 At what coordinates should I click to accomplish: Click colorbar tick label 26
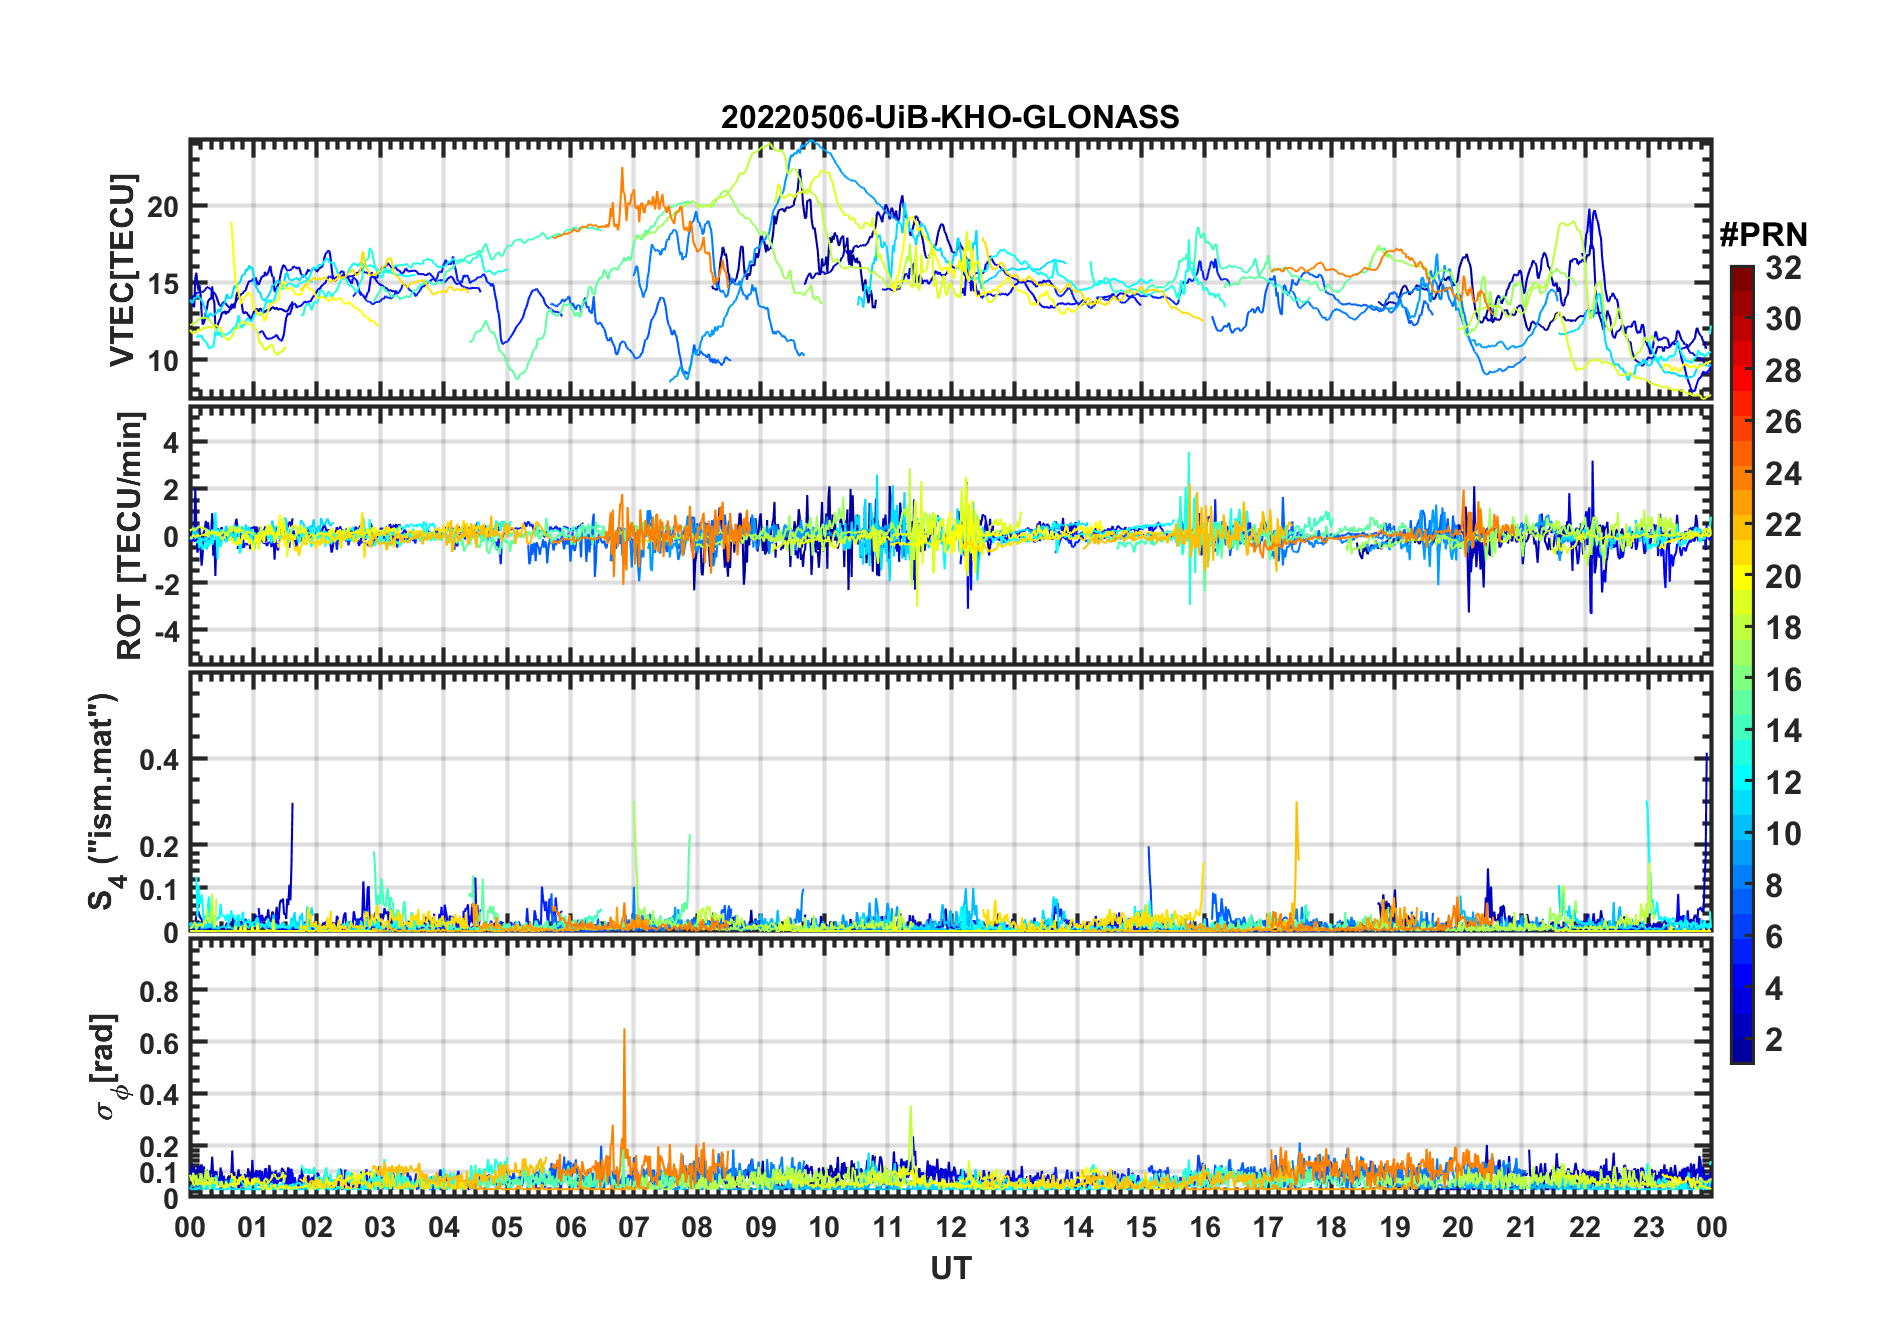pos(1783,422)
